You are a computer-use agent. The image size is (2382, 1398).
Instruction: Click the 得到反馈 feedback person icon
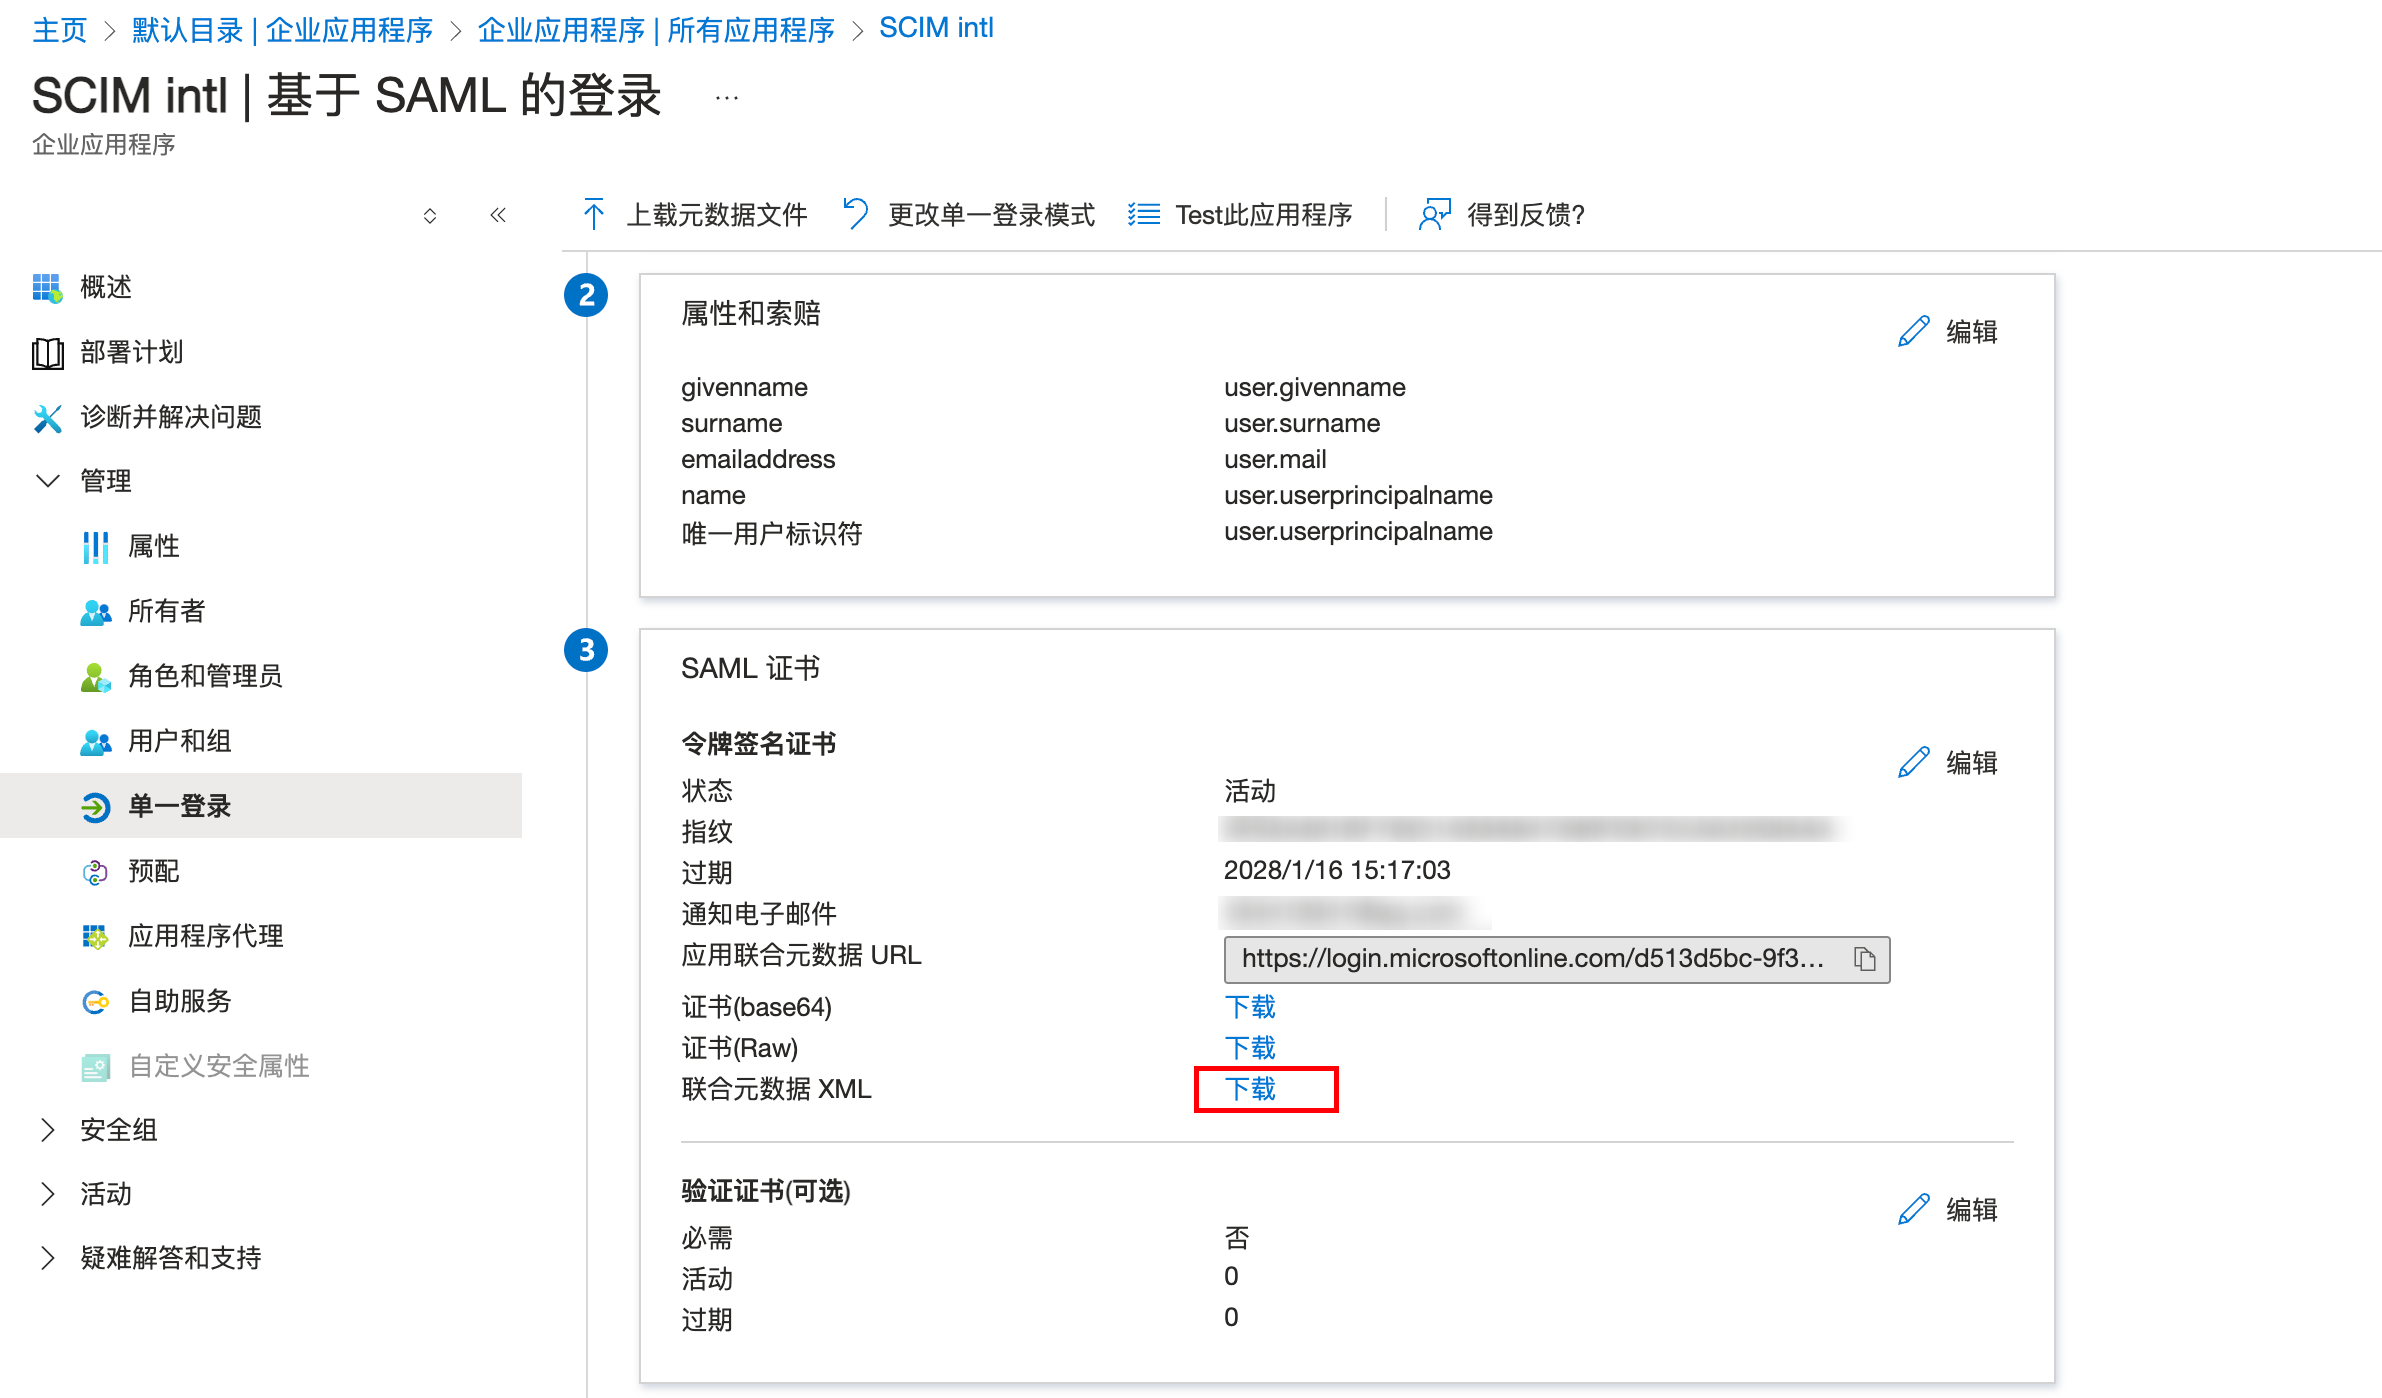(x=1434, y=214)
